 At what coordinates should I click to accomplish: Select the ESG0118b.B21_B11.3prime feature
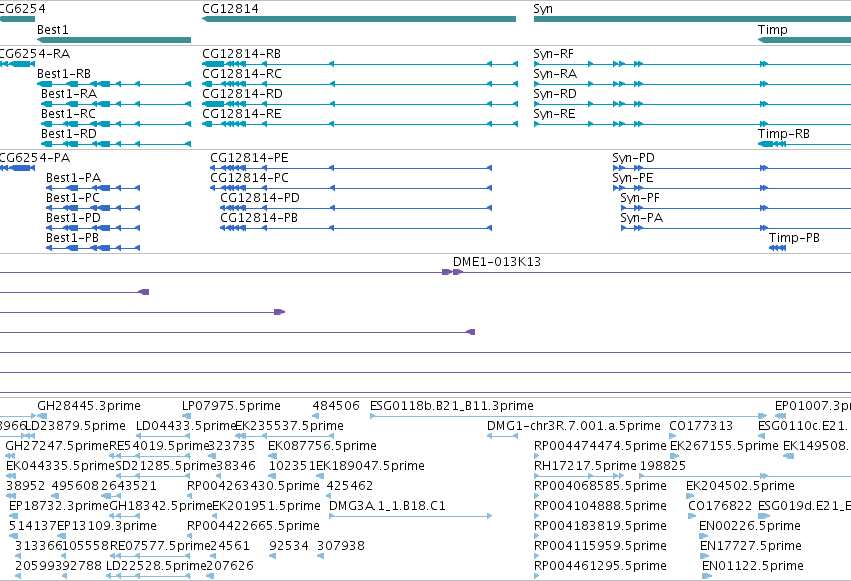tap(568, 416)
